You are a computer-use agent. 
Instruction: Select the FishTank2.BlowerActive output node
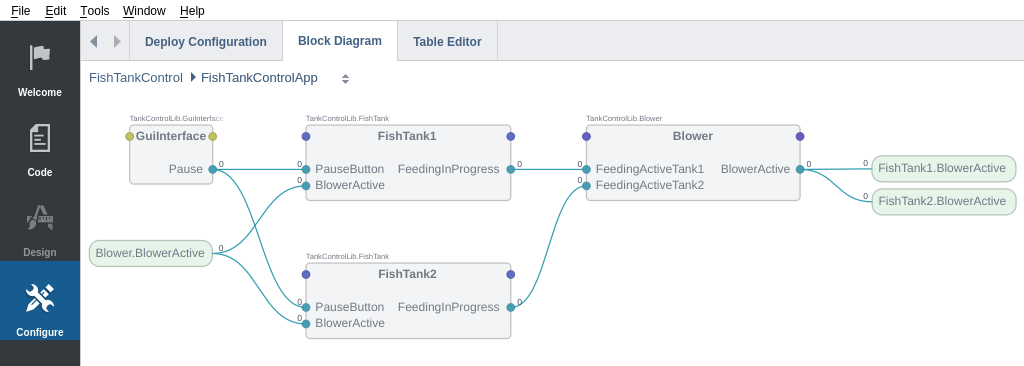[x=944, y=201]
